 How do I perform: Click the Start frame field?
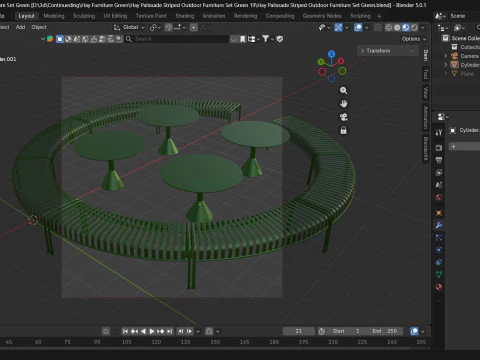point(346,331)
